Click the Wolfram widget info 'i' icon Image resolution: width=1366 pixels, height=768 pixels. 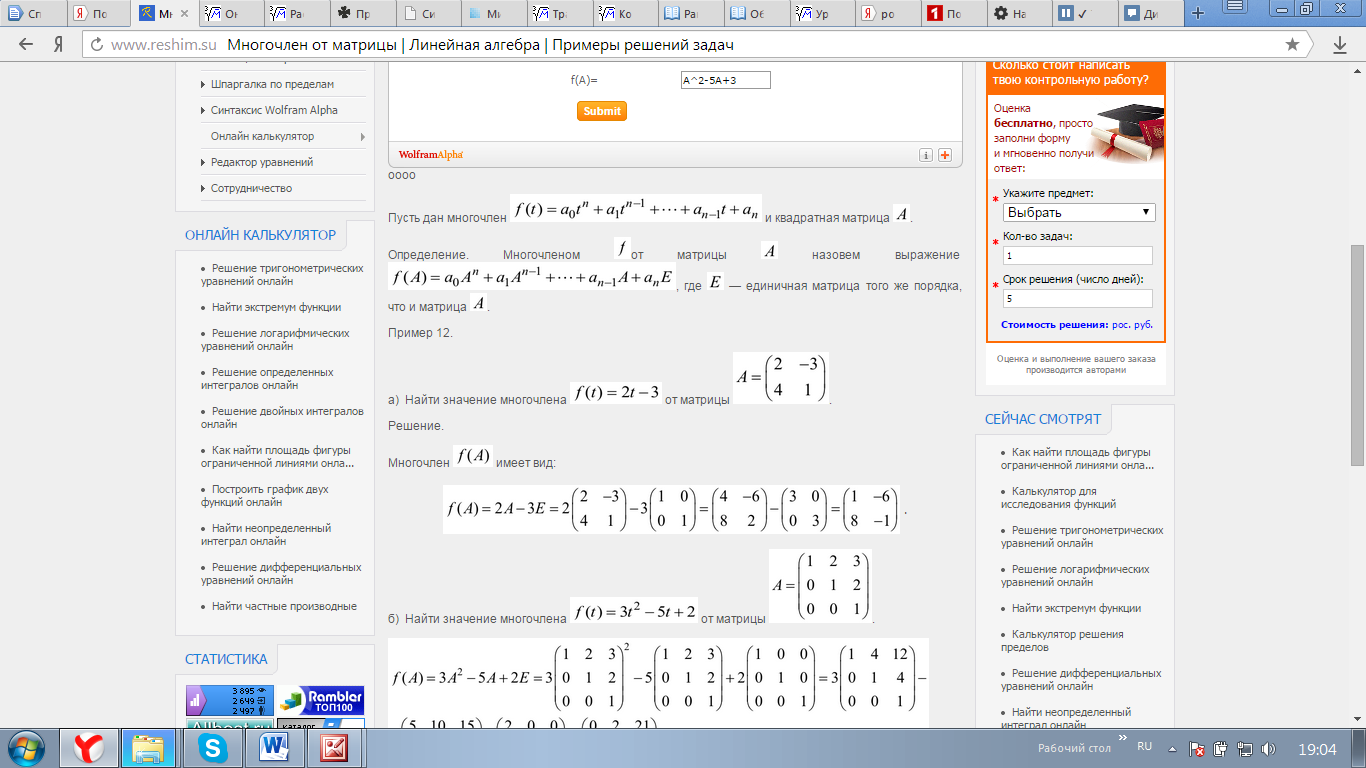926,155
